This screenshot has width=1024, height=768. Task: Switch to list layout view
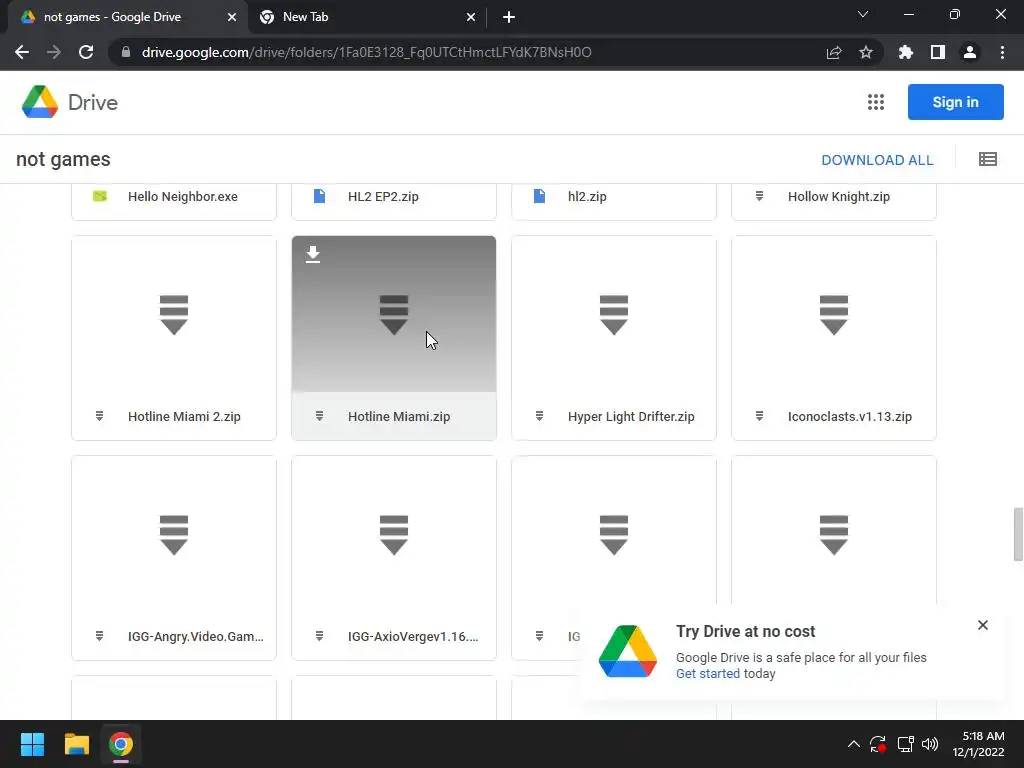pos(987,159)
